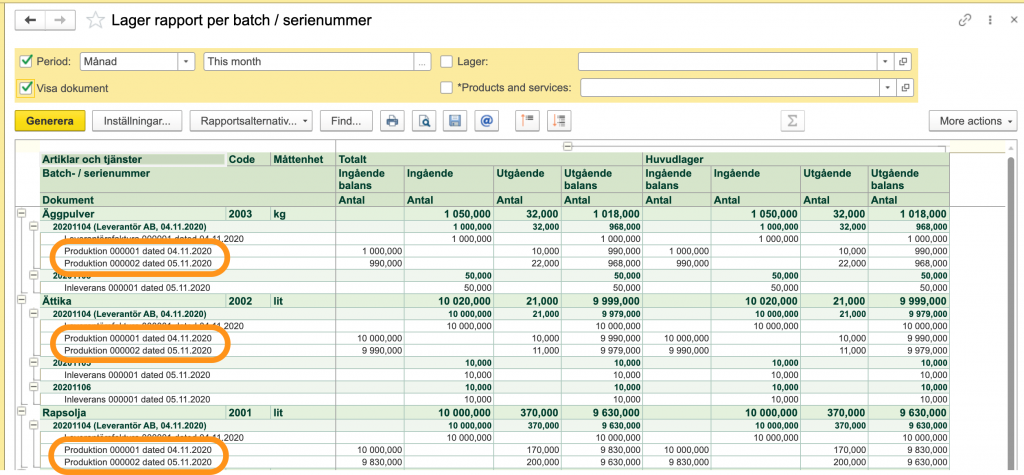The image size is (1024, 475).
Task: Click ellipsis button beside This month
Action: pyautogui.click(x=422, y=61)
